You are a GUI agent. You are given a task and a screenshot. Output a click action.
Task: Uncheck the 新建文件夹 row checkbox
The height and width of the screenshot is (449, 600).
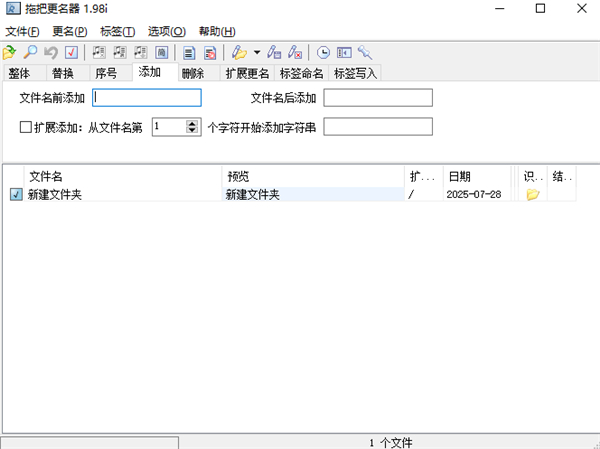pyautogui.click(x=16, y=194)
